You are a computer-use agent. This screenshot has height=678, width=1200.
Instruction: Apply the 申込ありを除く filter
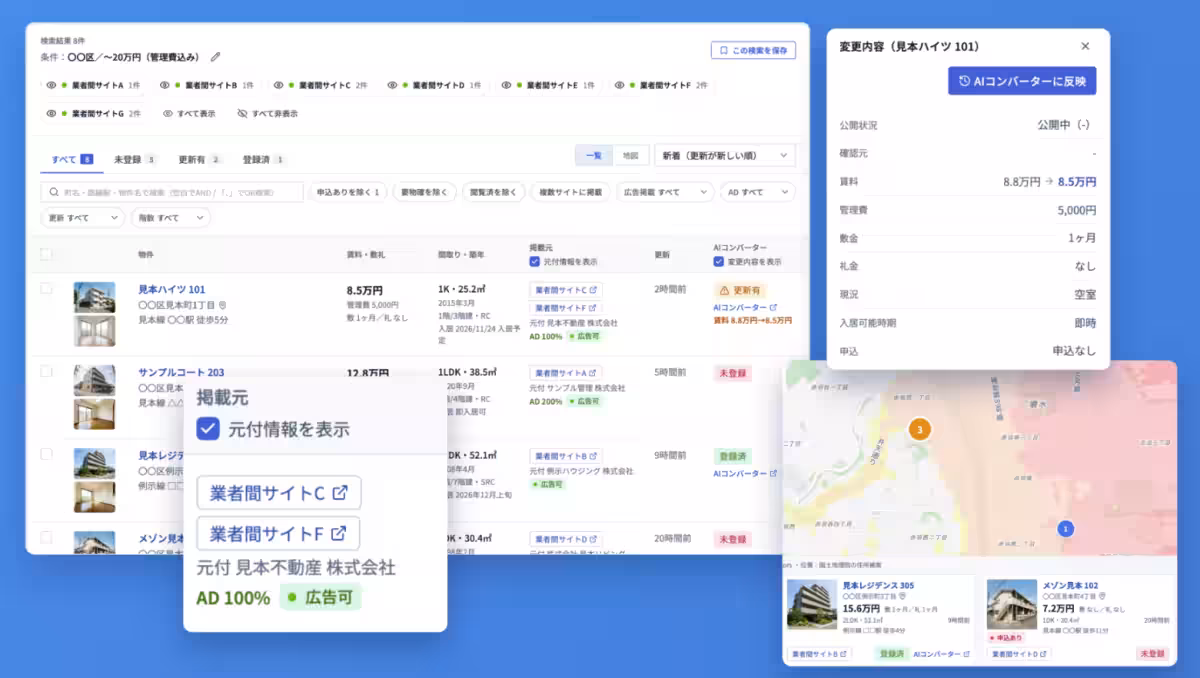pyautogui.click(x=348, y=192)
